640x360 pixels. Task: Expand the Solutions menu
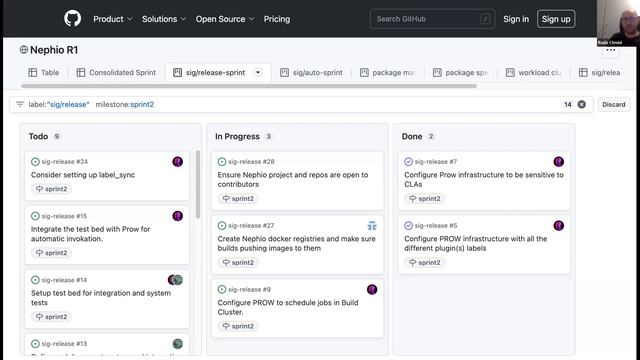click(164, 19)
